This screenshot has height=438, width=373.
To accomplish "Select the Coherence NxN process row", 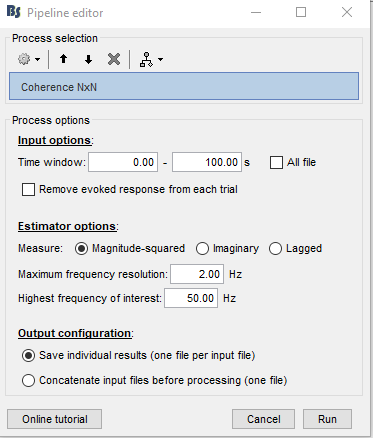I will tap(184, 86).
